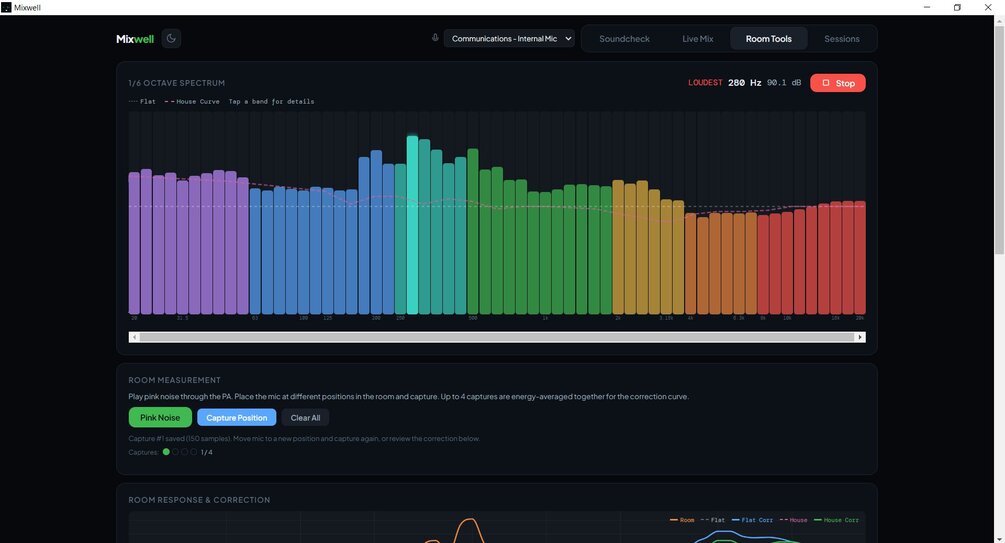The width and height of the screenshot is (1005, 543).
Task: Click the Mixwell app icon in title bar
Action: click(6, 8)
